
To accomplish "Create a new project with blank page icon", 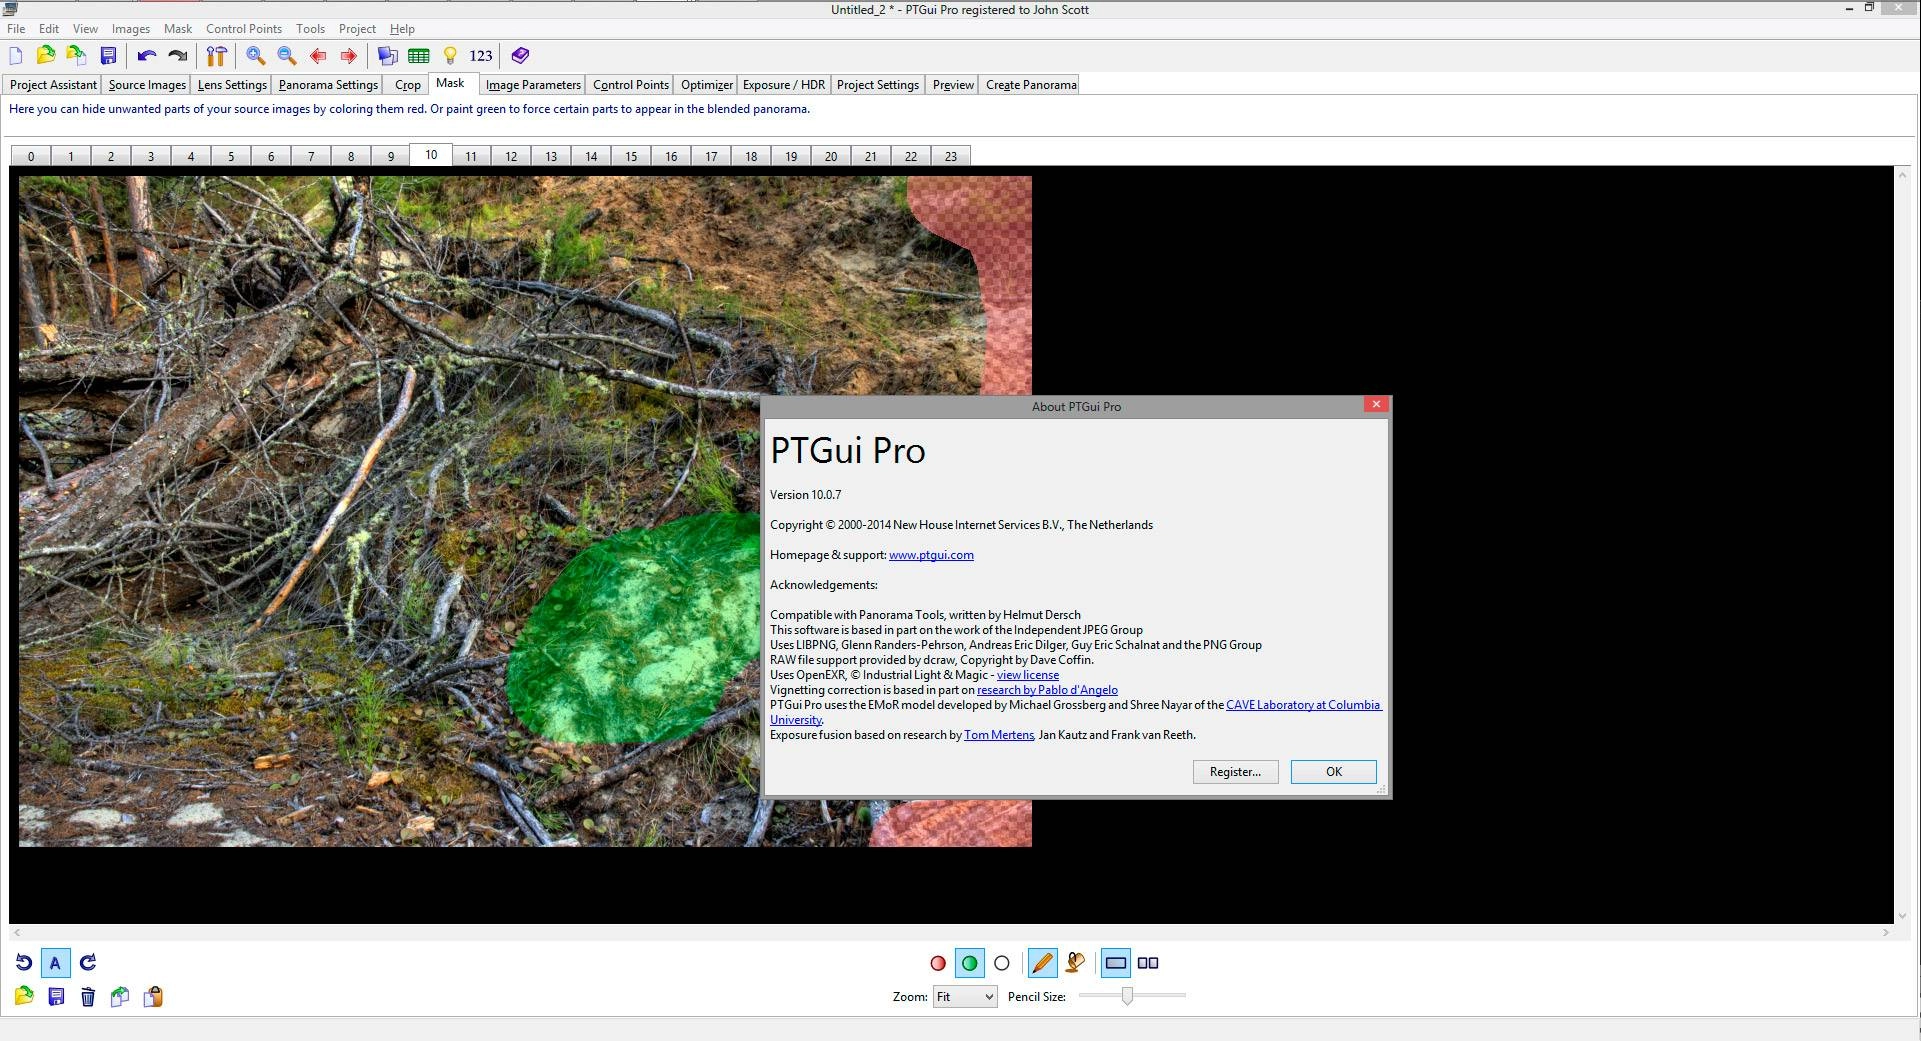I will click(x=16, y=56).
